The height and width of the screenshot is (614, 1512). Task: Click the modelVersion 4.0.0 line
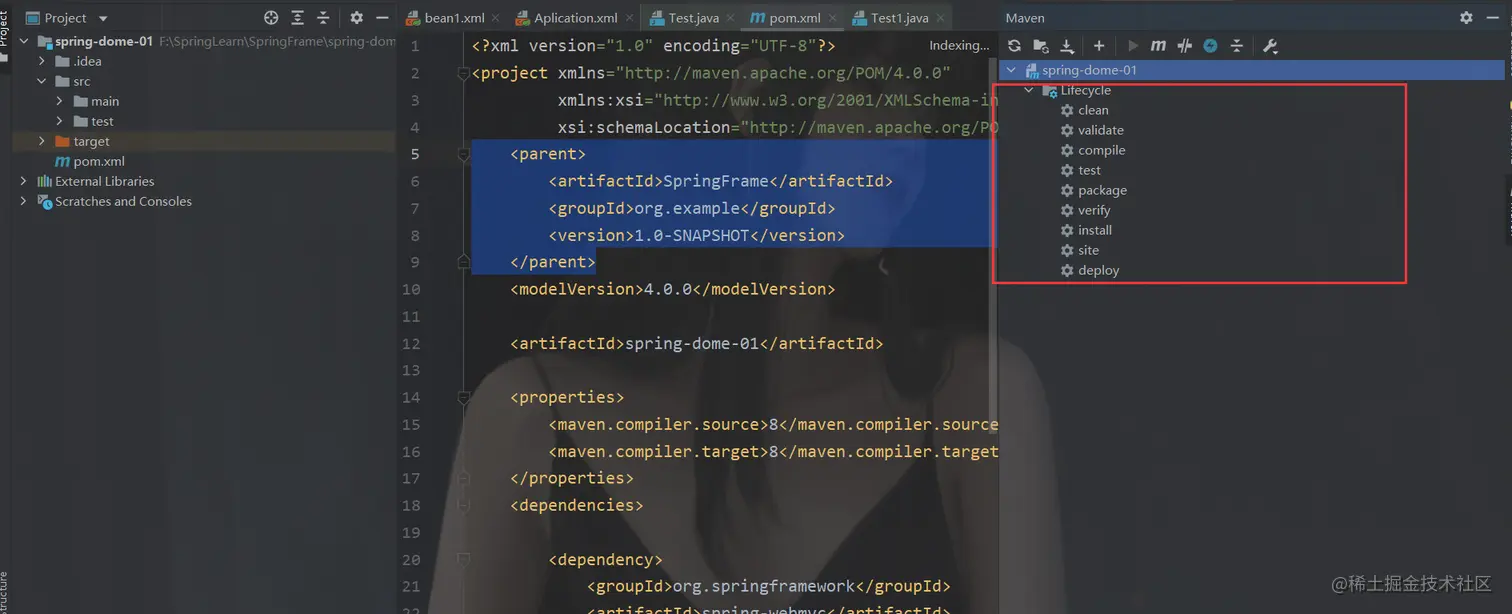click(672, 289)
